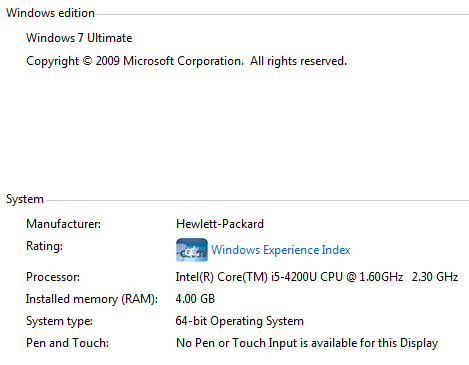
Task: Click the System section heading
Action: point(25,199)
